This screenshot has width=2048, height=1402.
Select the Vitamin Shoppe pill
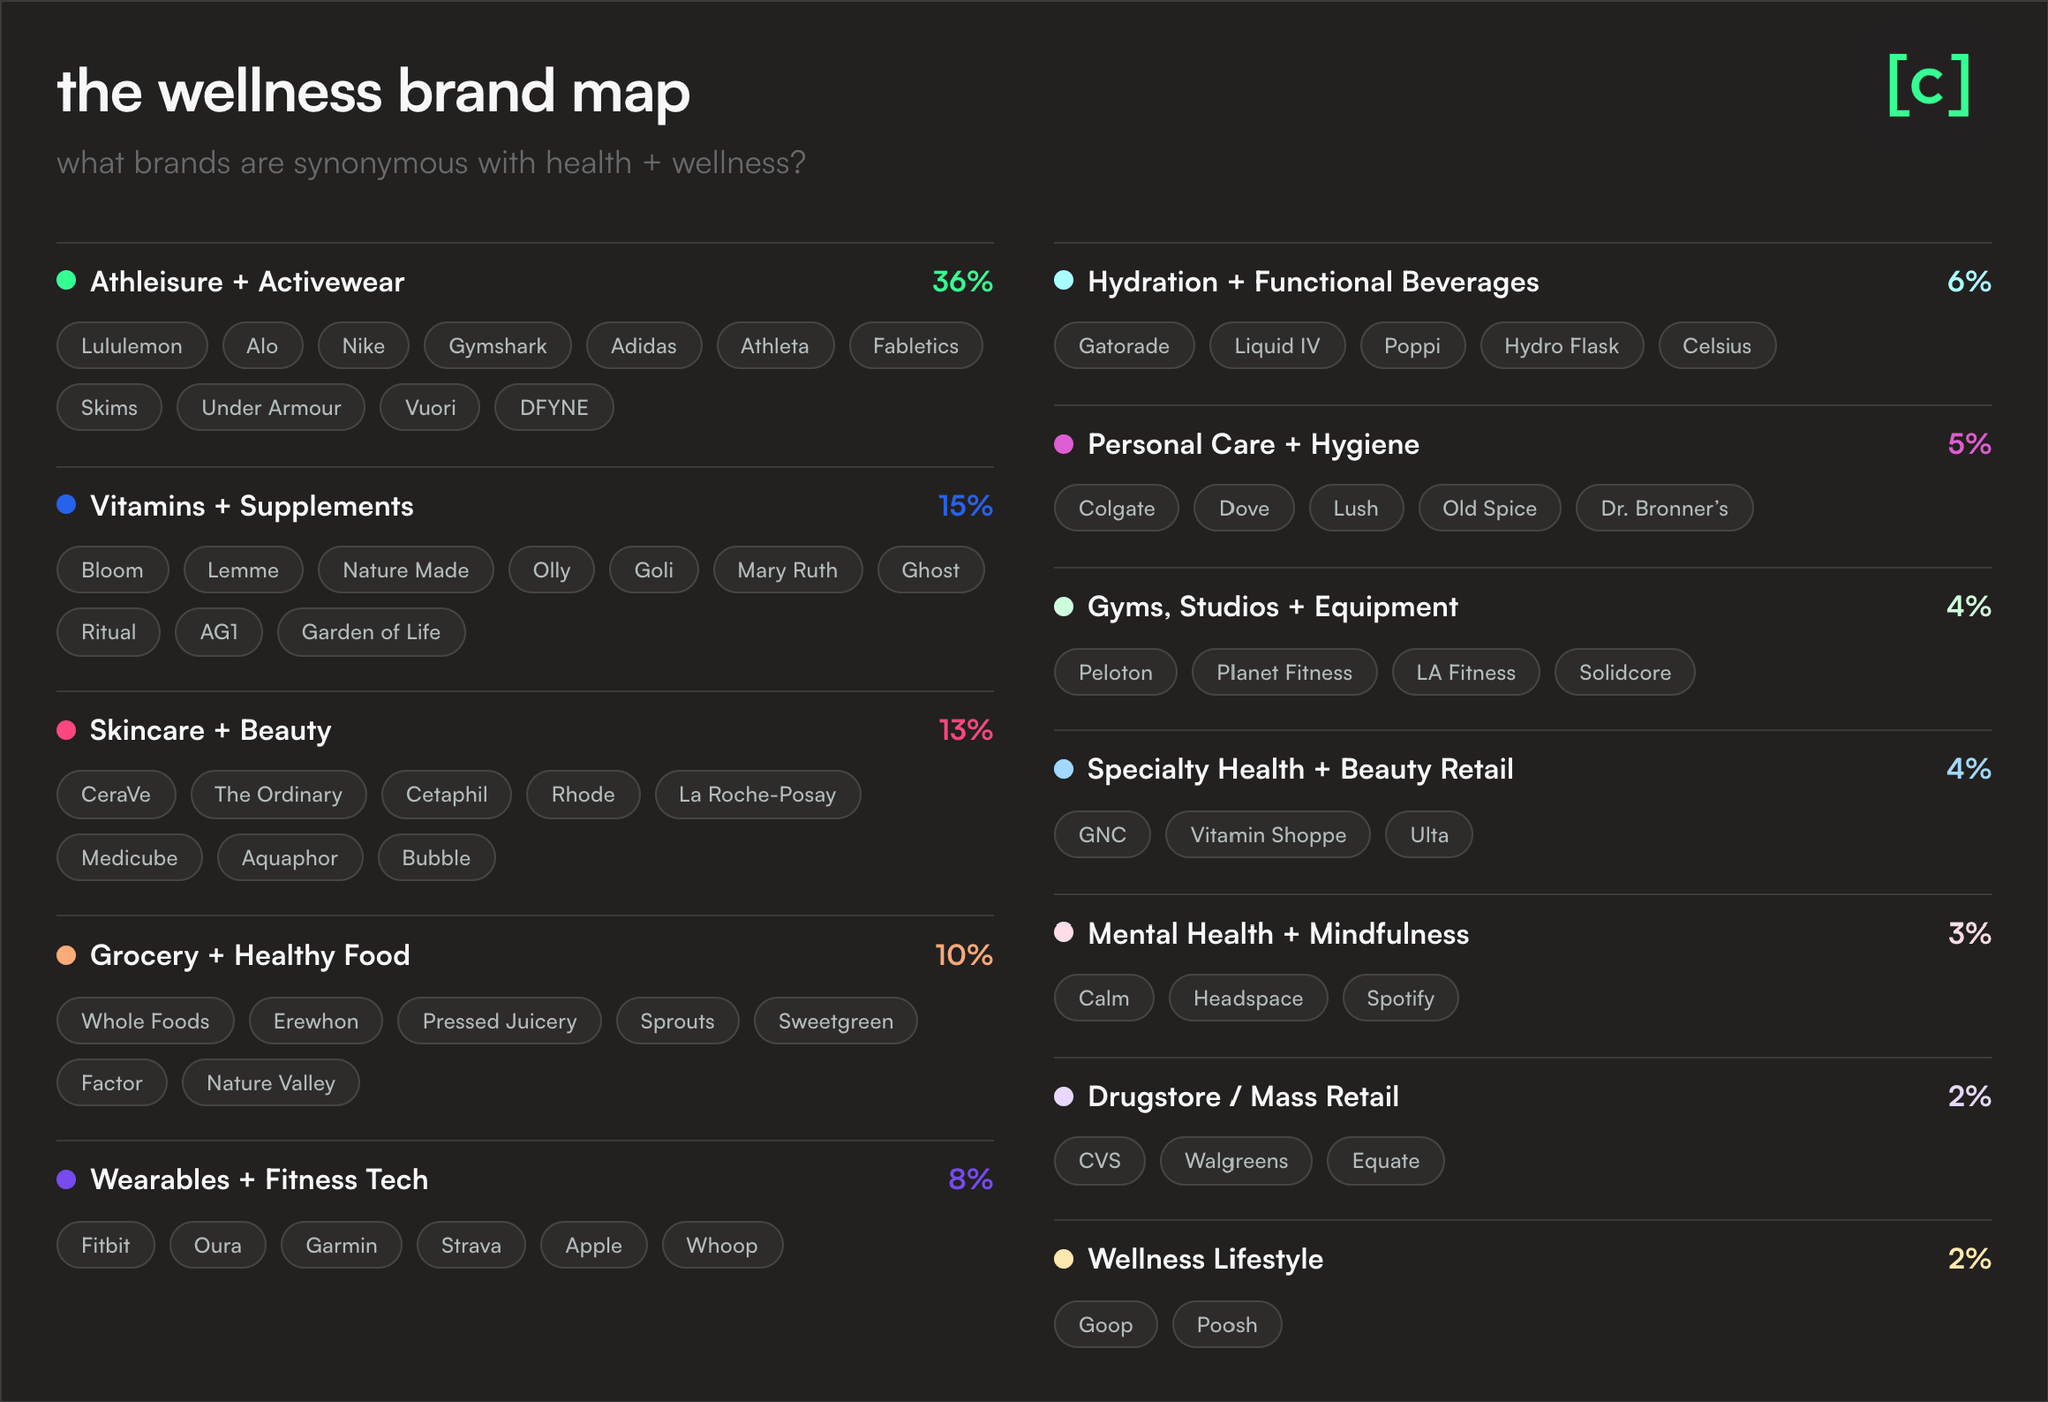[x=1268, y=835]
